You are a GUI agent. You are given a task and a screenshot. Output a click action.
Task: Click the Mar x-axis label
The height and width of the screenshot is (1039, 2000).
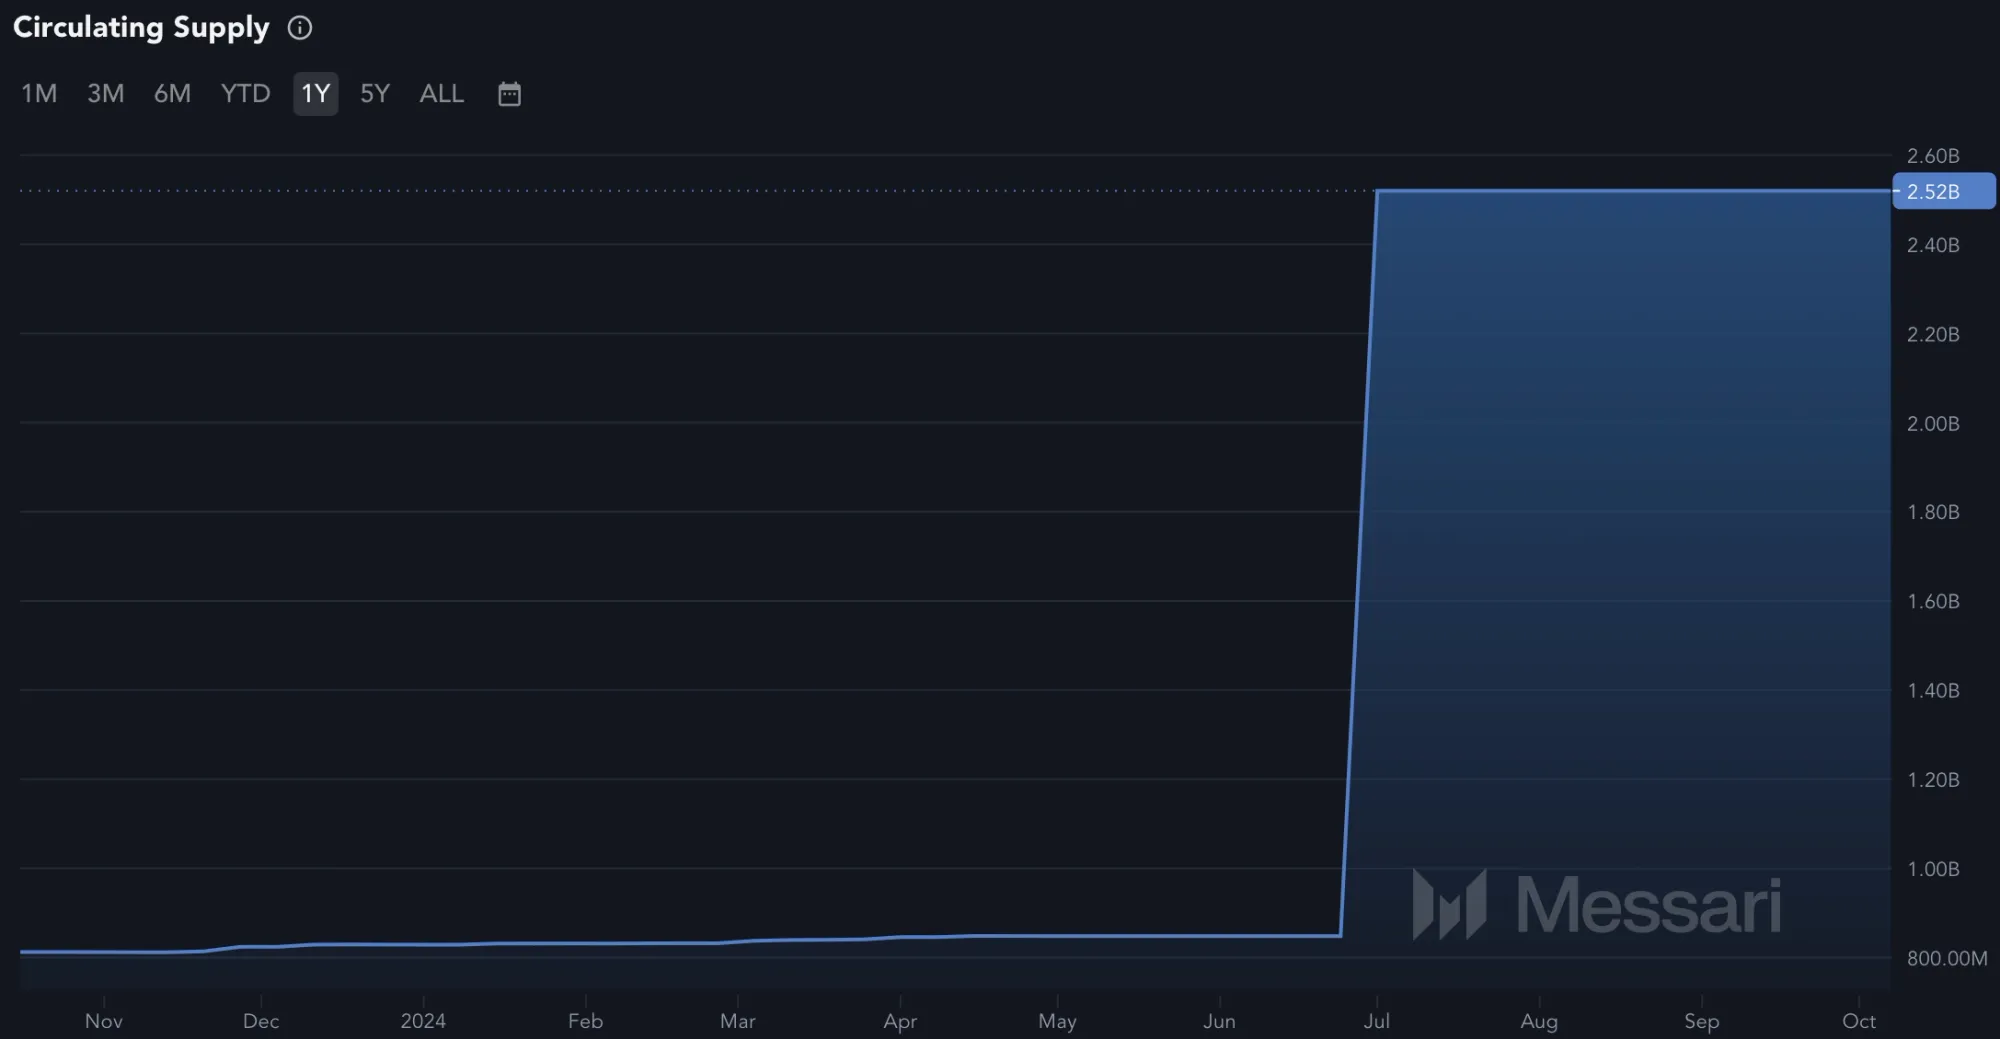tap(738, 1021)
